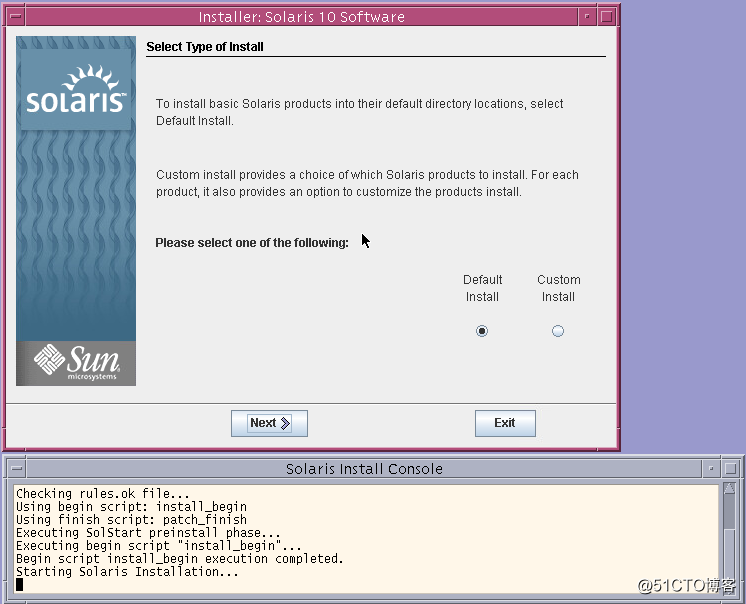Select the Custom Install radio button
Screen dimensions: 746x604
(558, 331)
